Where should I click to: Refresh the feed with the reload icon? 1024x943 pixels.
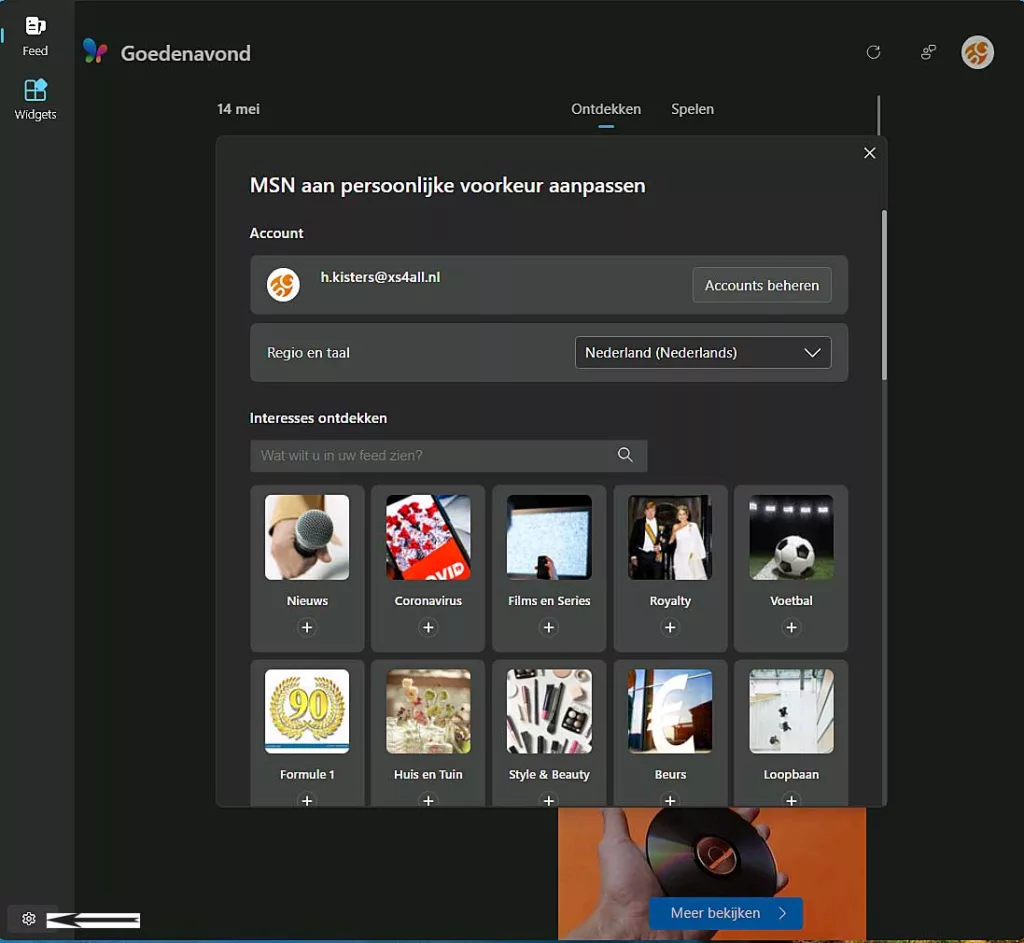[x=873, y=52]
